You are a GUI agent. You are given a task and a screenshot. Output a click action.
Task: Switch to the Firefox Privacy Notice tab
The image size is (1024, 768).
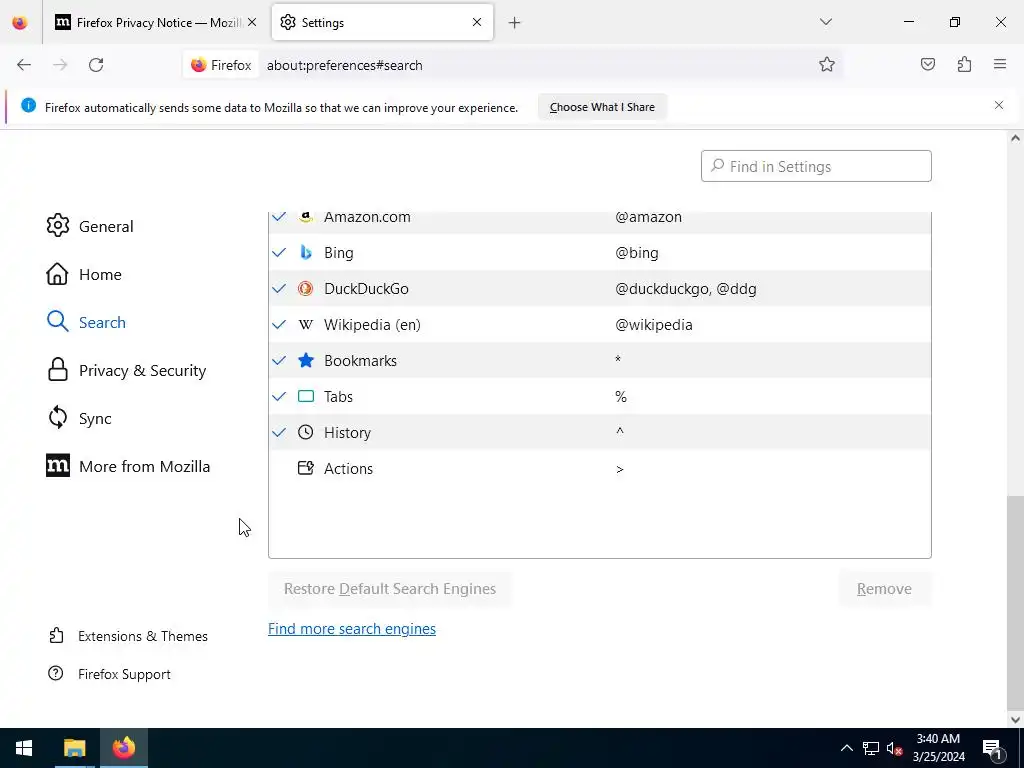click(155, 22)
